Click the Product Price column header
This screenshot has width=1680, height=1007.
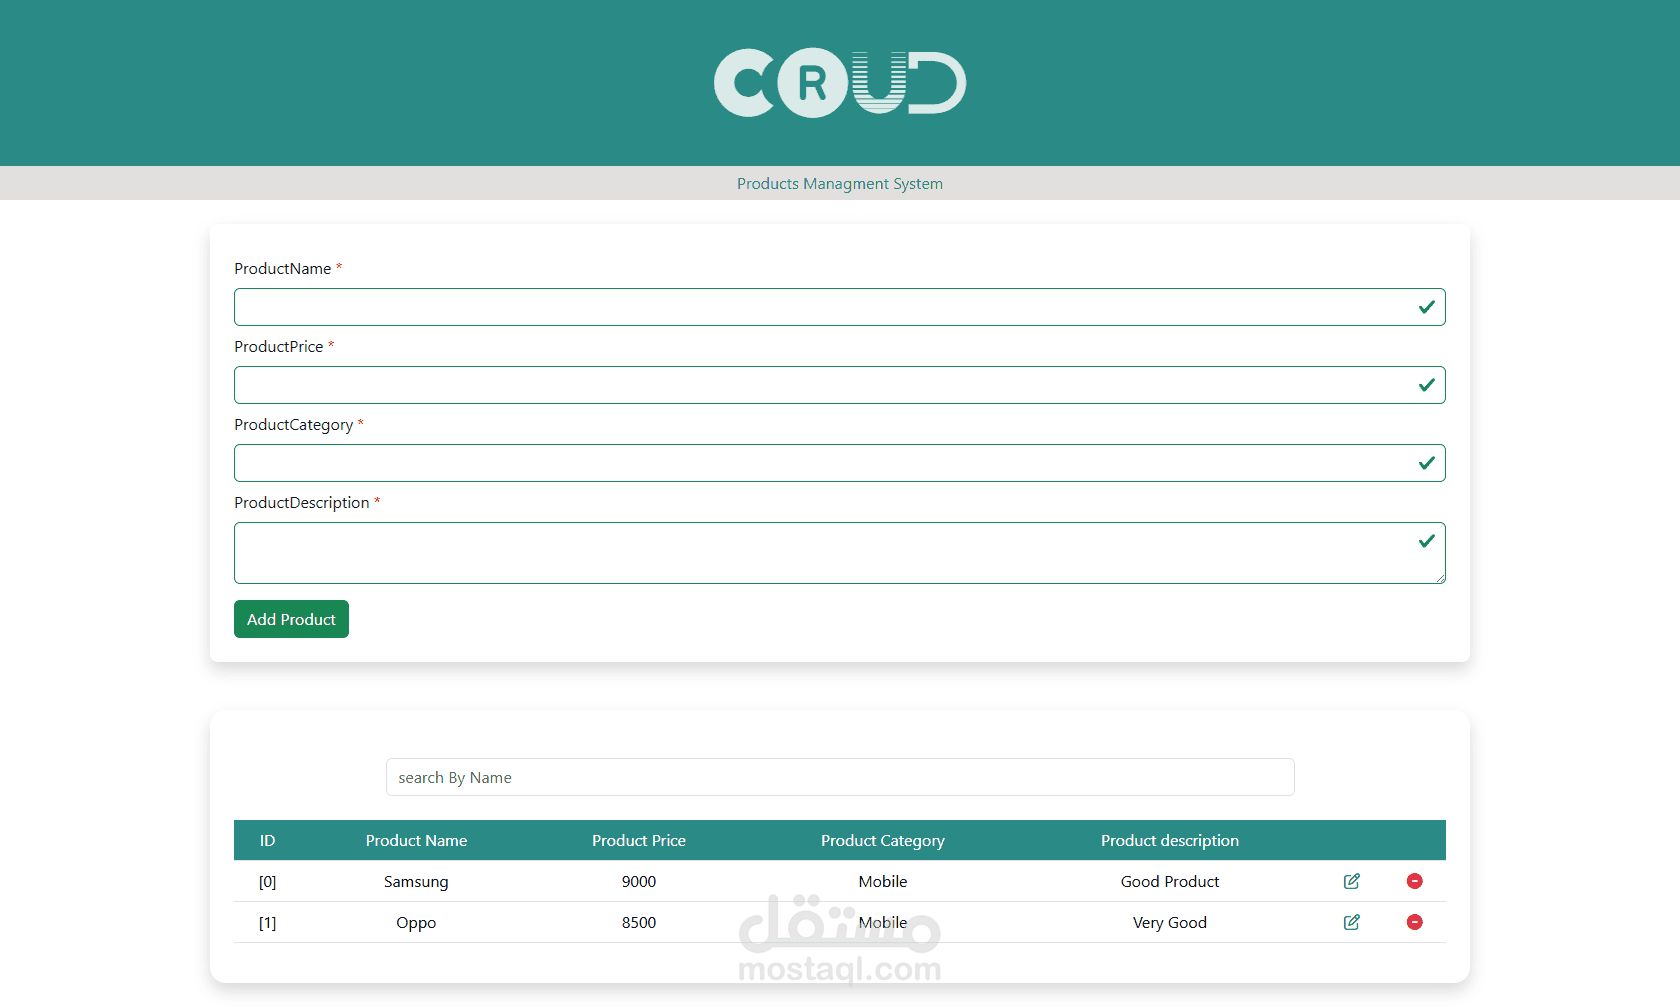pyautogui.click(x=639, y=841)
